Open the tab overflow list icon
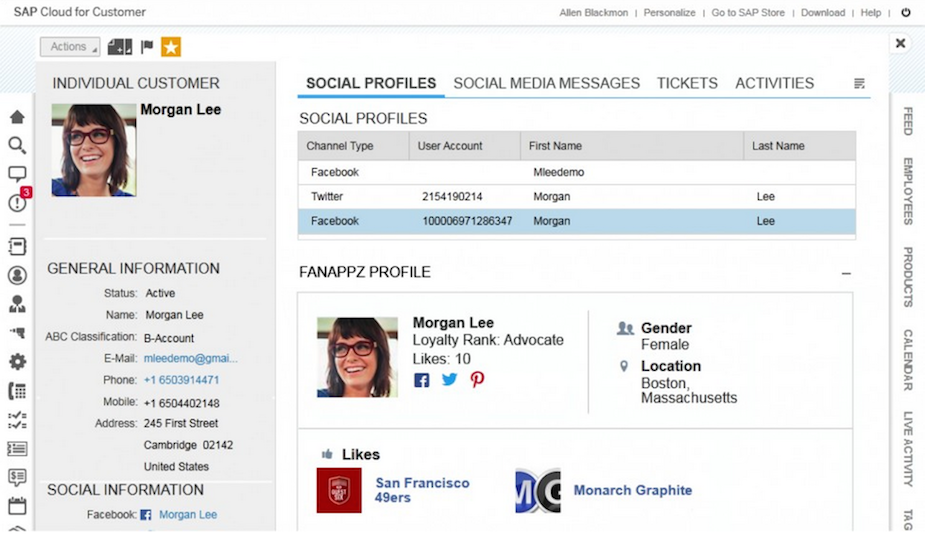Screen dimensions: 925x539 (859, 84)
